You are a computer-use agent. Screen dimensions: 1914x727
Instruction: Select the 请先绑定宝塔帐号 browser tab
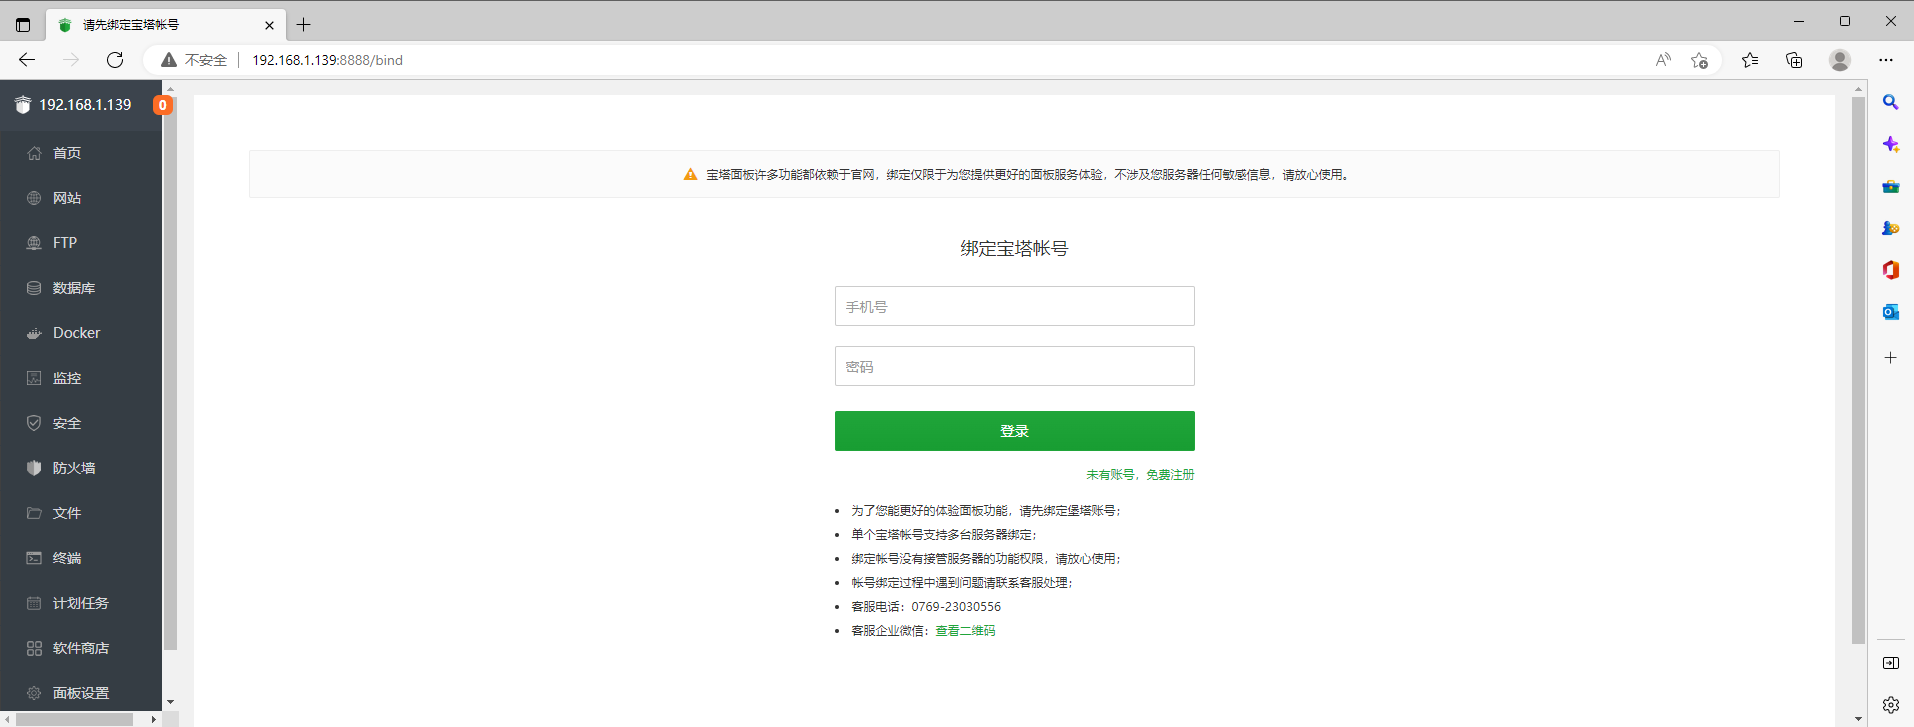click(166, 25)
